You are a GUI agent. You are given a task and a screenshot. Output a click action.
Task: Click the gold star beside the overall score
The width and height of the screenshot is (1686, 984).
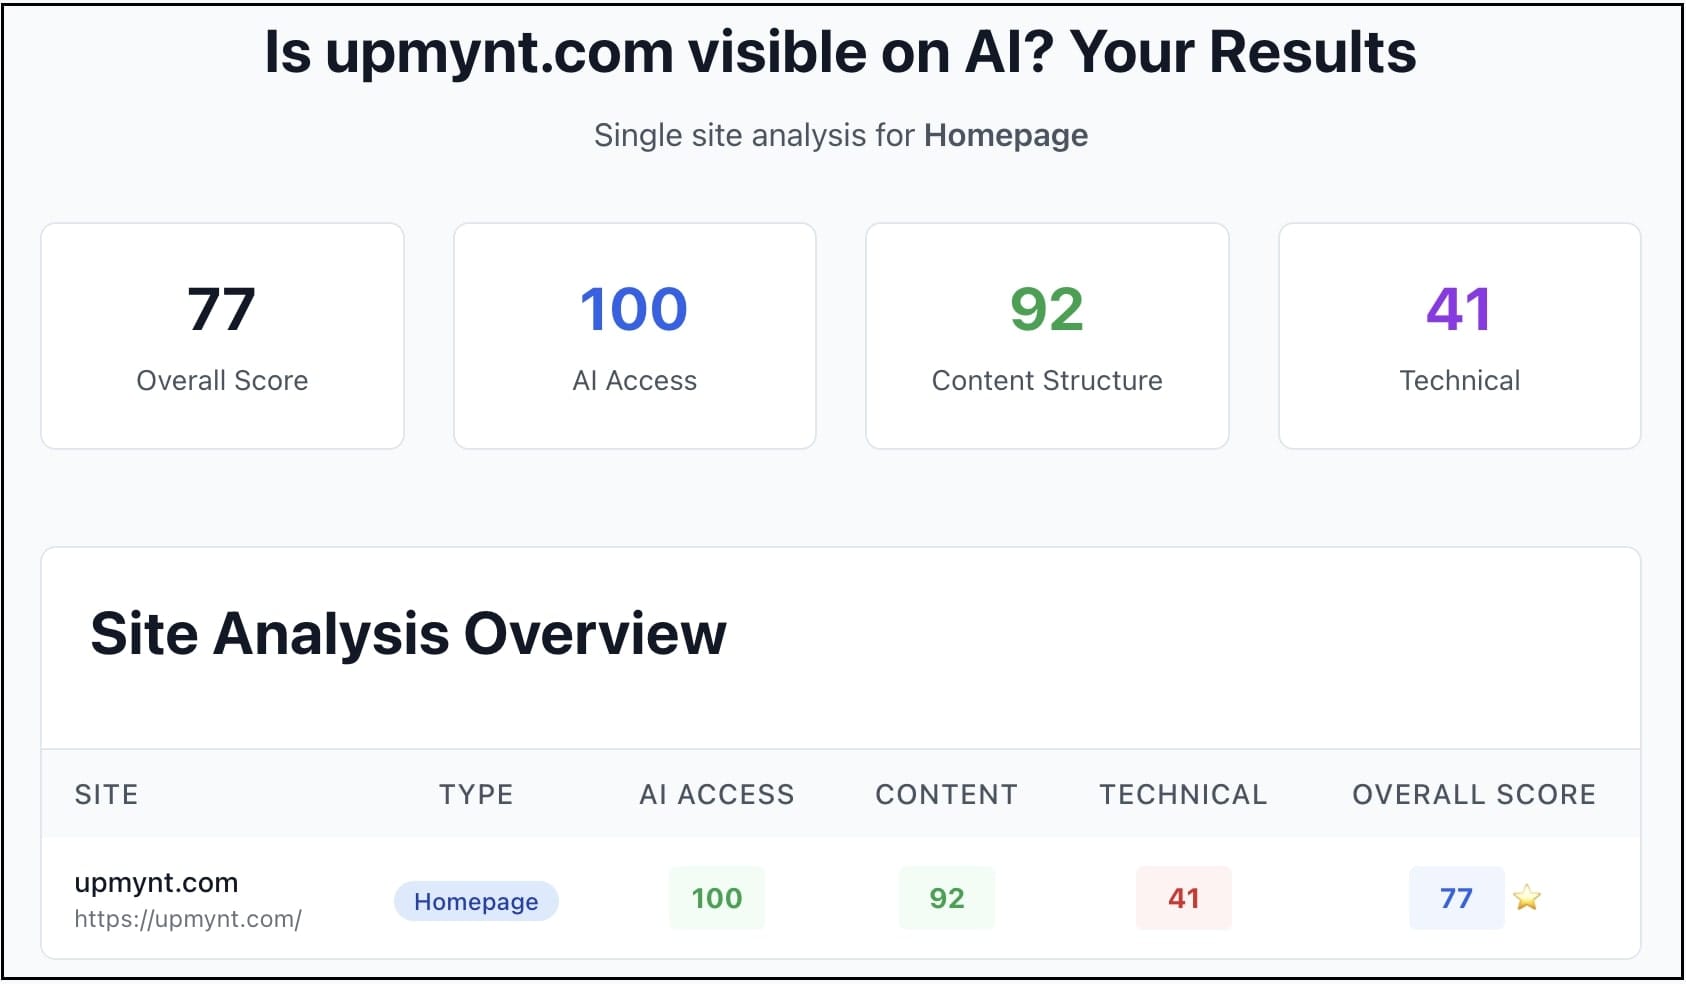1526,898
